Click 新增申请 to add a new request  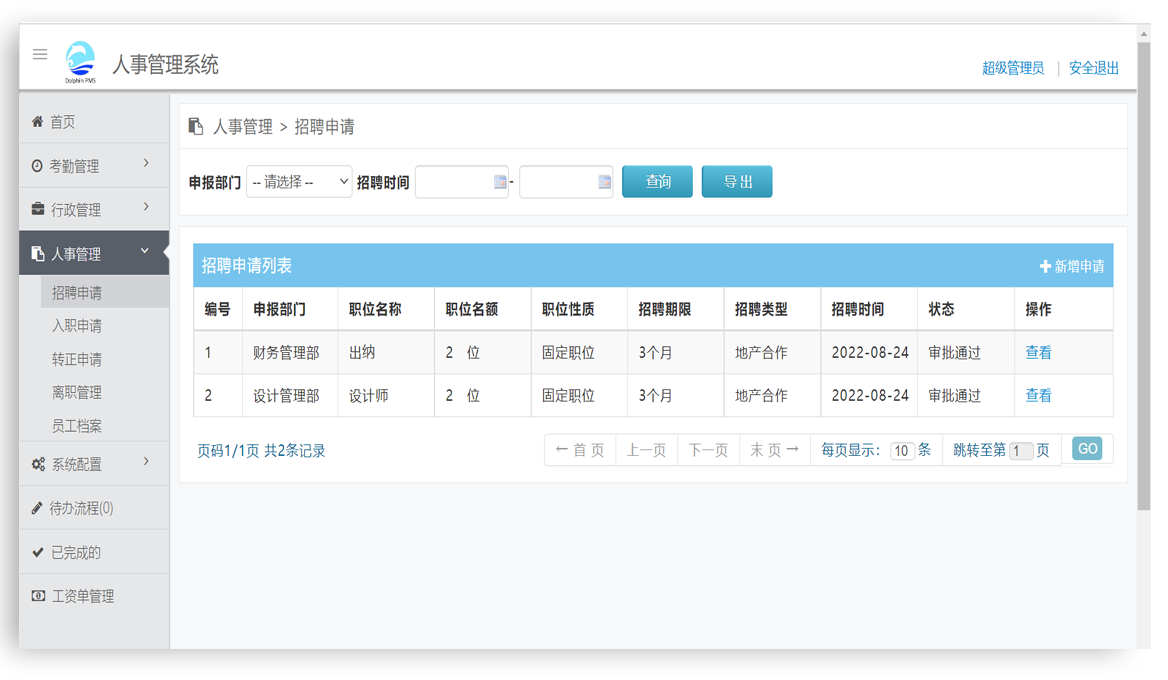(1072, 266)
